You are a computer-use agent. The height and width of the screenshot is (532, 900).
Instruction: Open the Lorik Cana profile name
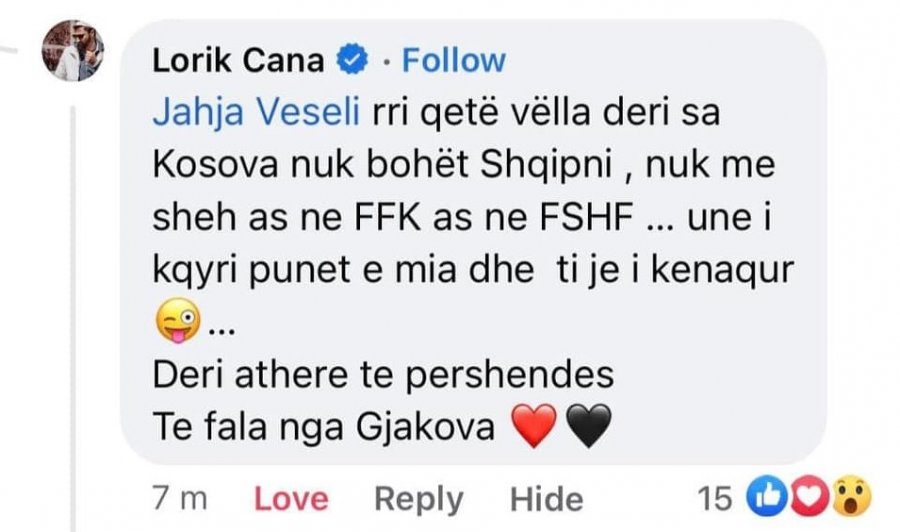click(238, 60)
